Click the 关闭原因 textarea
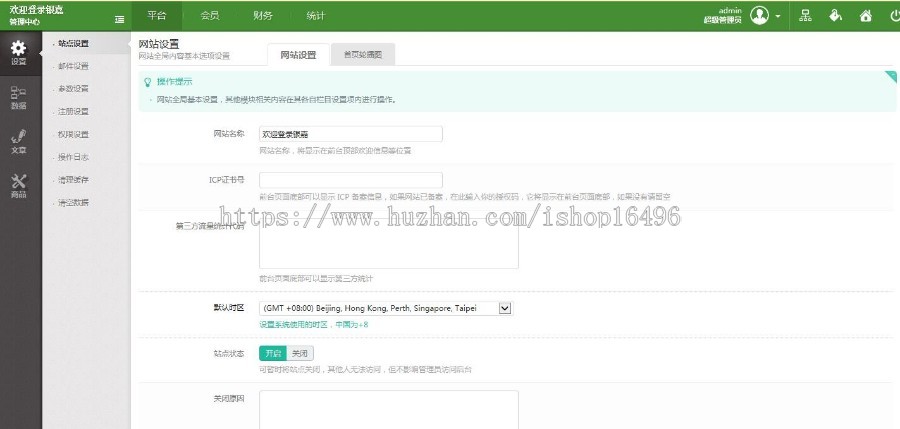This screenshot has height=429, width=900. click(x=389, y=409)
